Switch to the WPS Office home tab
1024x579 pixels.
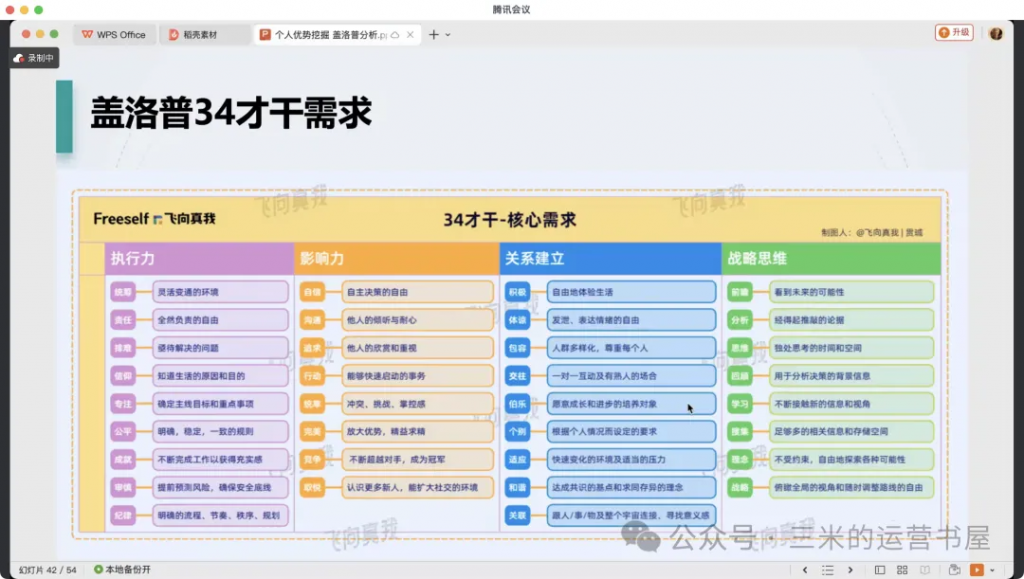(113, 35)
